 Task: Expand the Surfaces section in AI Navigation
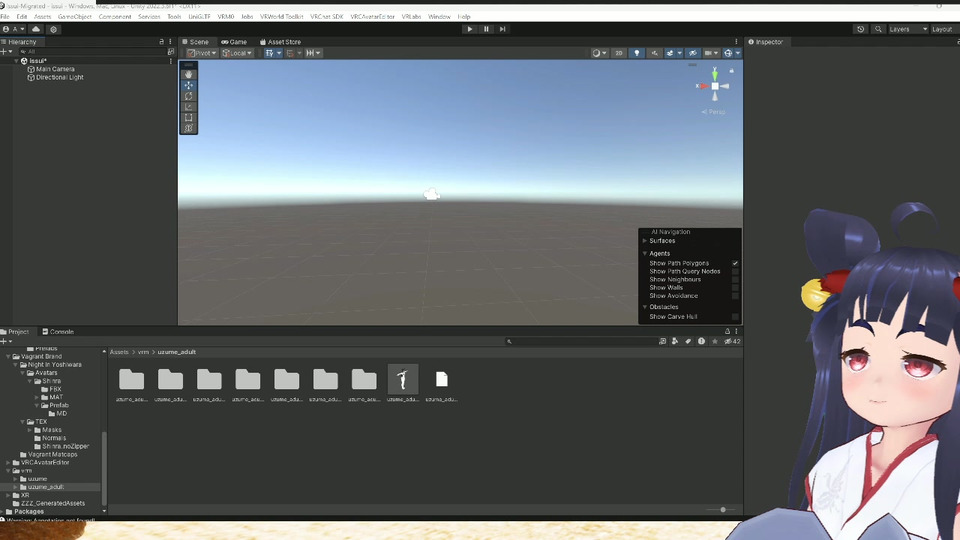point(645,241)
